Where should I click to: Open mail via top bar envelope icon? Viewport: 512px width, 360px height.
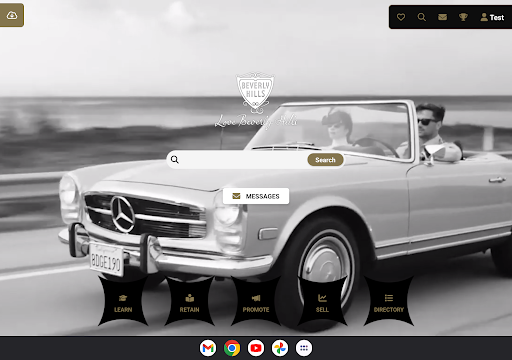point(442,17)
